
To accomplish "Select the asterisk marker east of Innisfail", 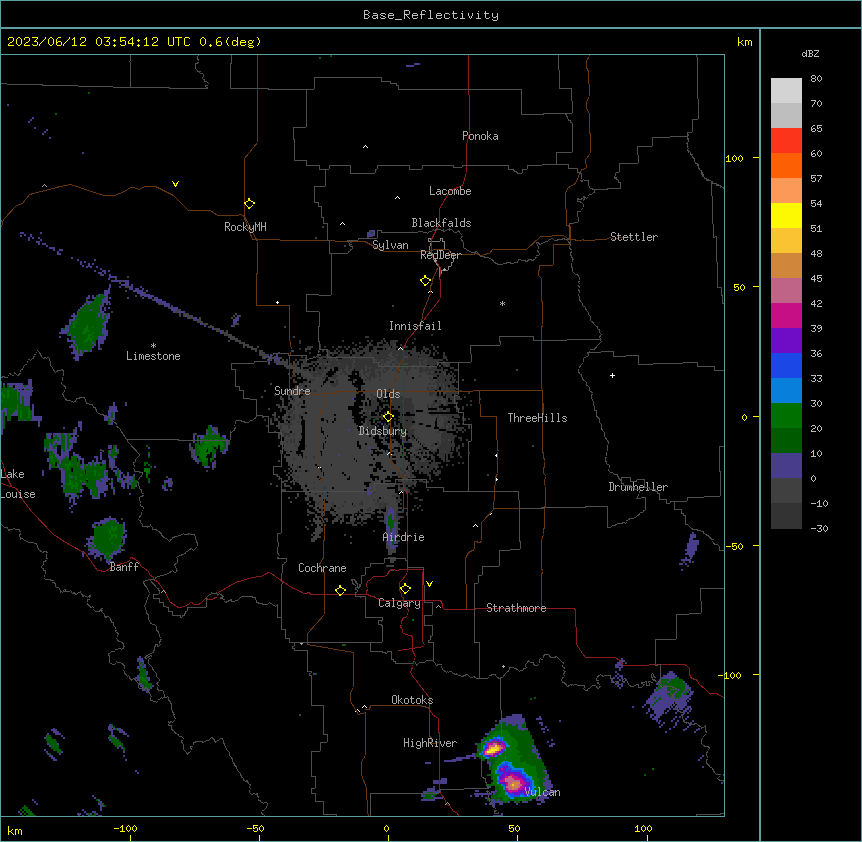I will pos(502,303).
